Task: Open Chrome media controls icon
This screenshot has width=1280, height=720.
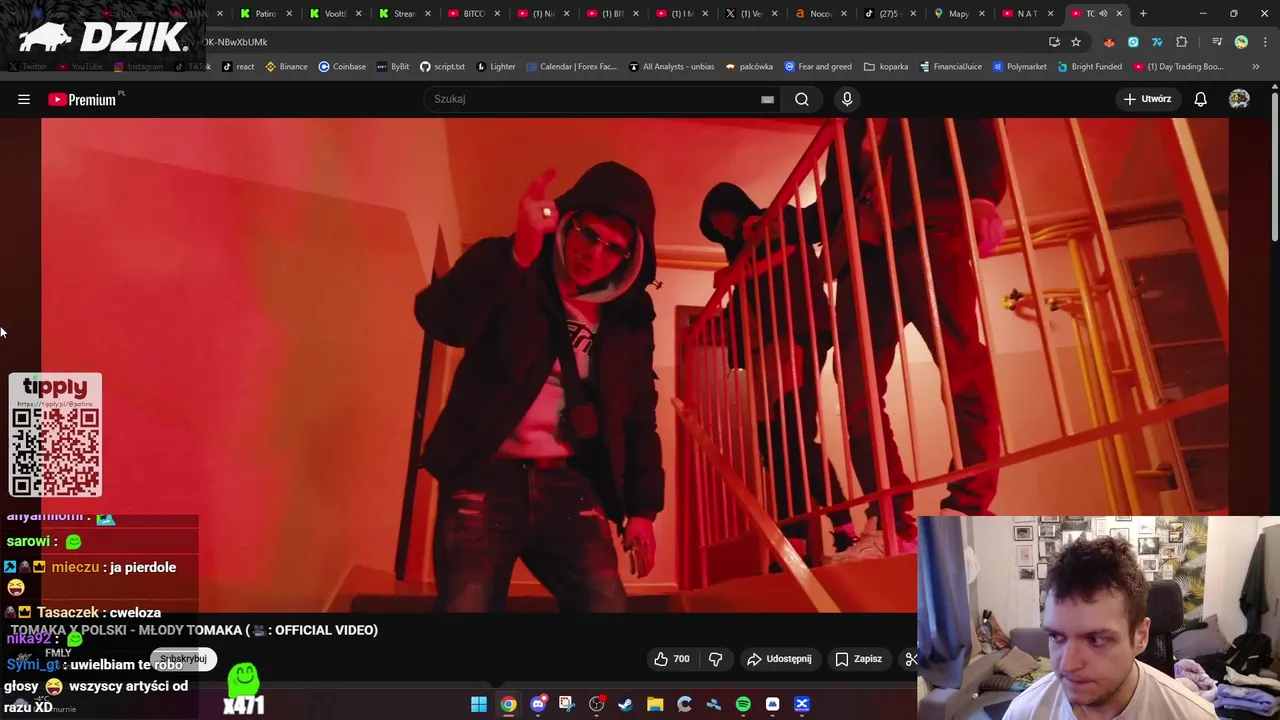Action: coord(1217,42)
